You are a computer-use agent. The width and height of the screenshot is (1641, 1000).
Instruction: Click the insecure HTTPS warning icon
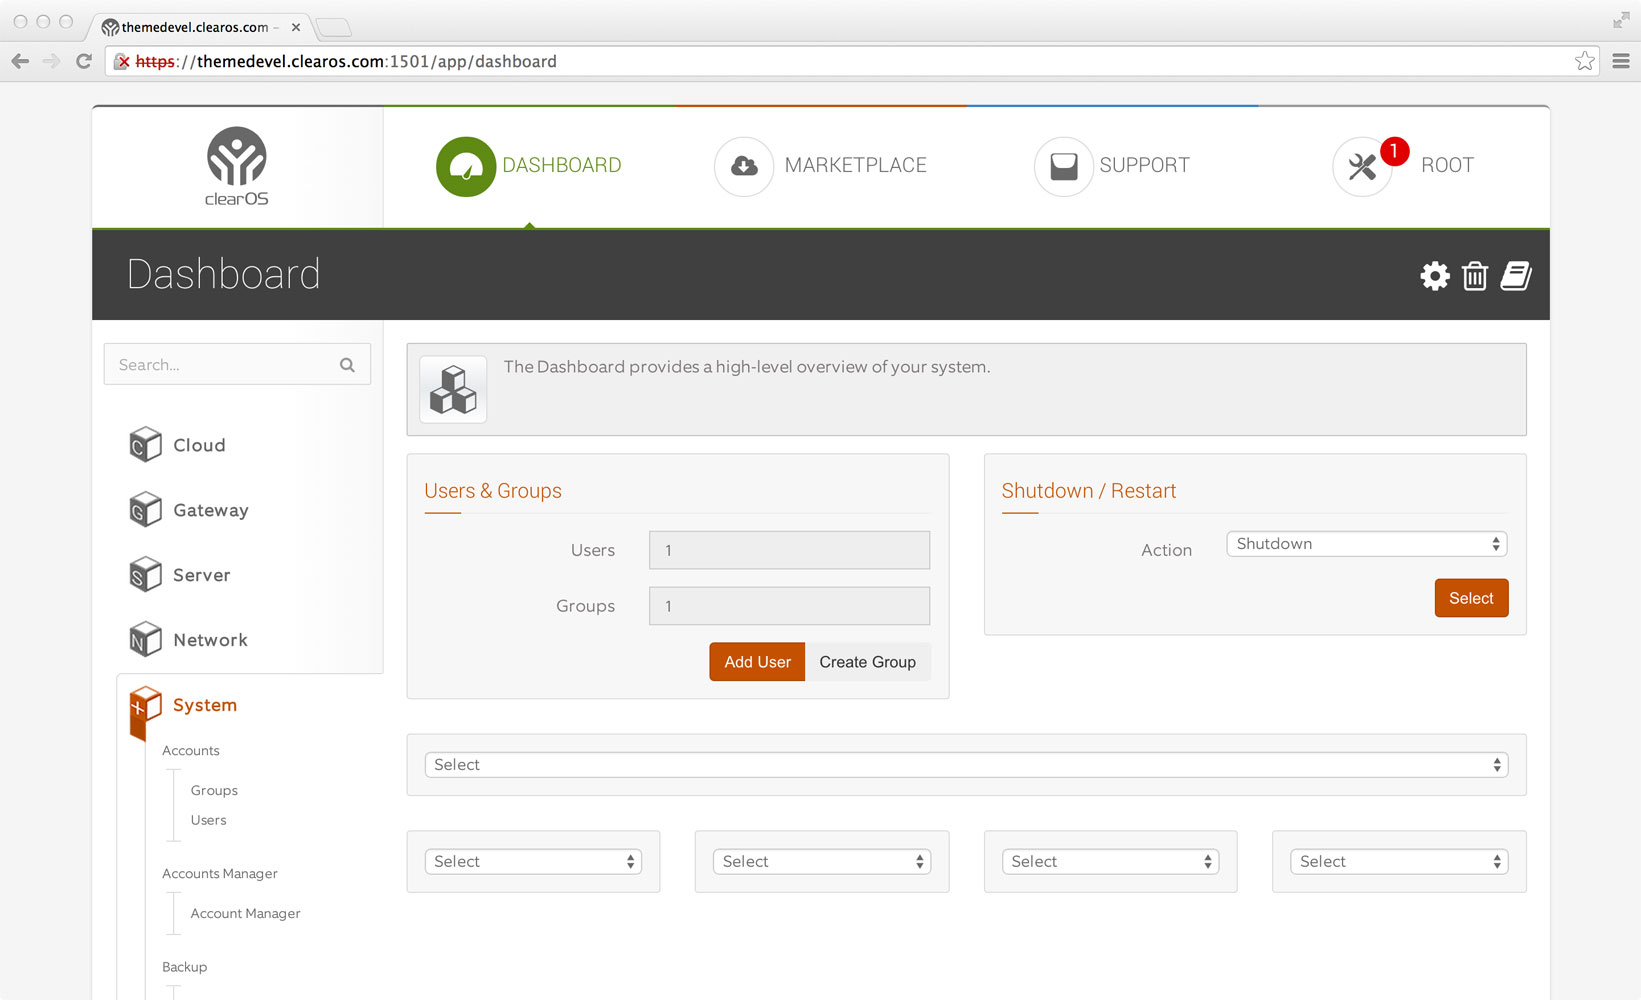(x=123, y=62)
